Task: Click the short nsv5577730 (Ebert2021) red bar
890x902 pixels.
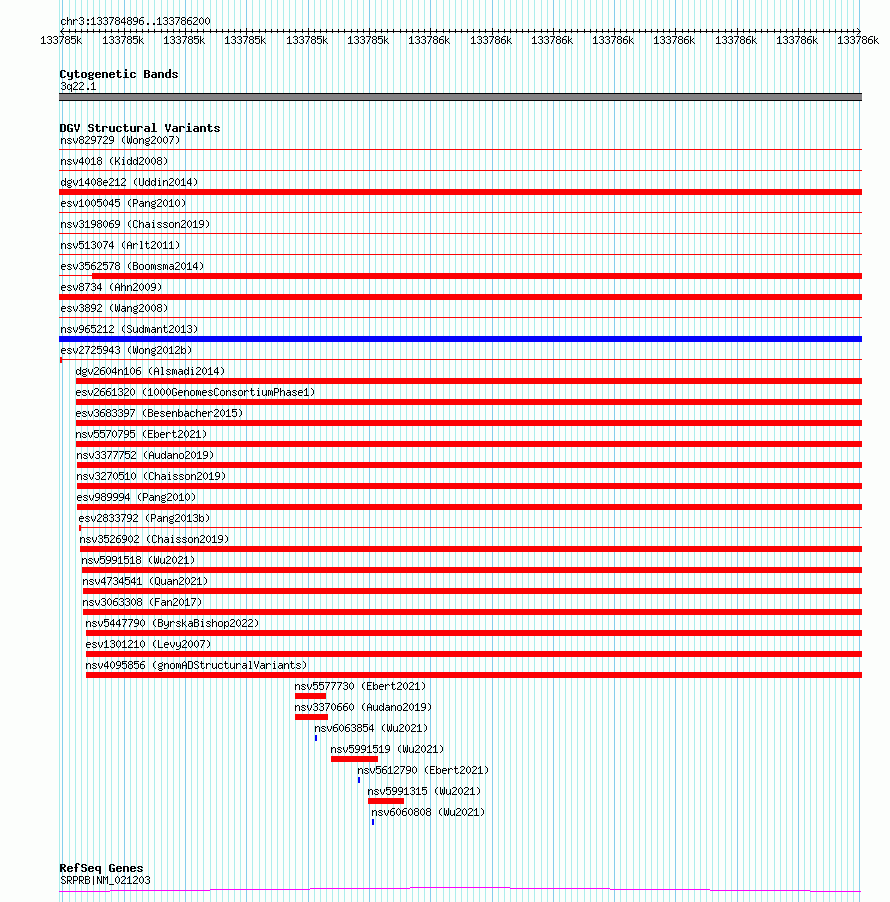Action: pos(311,696)
